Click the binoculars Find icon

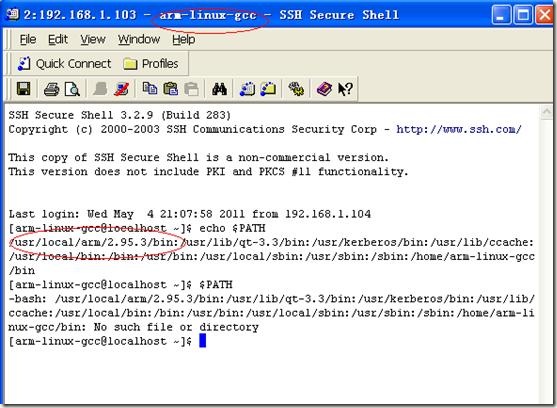pos(219,89)
